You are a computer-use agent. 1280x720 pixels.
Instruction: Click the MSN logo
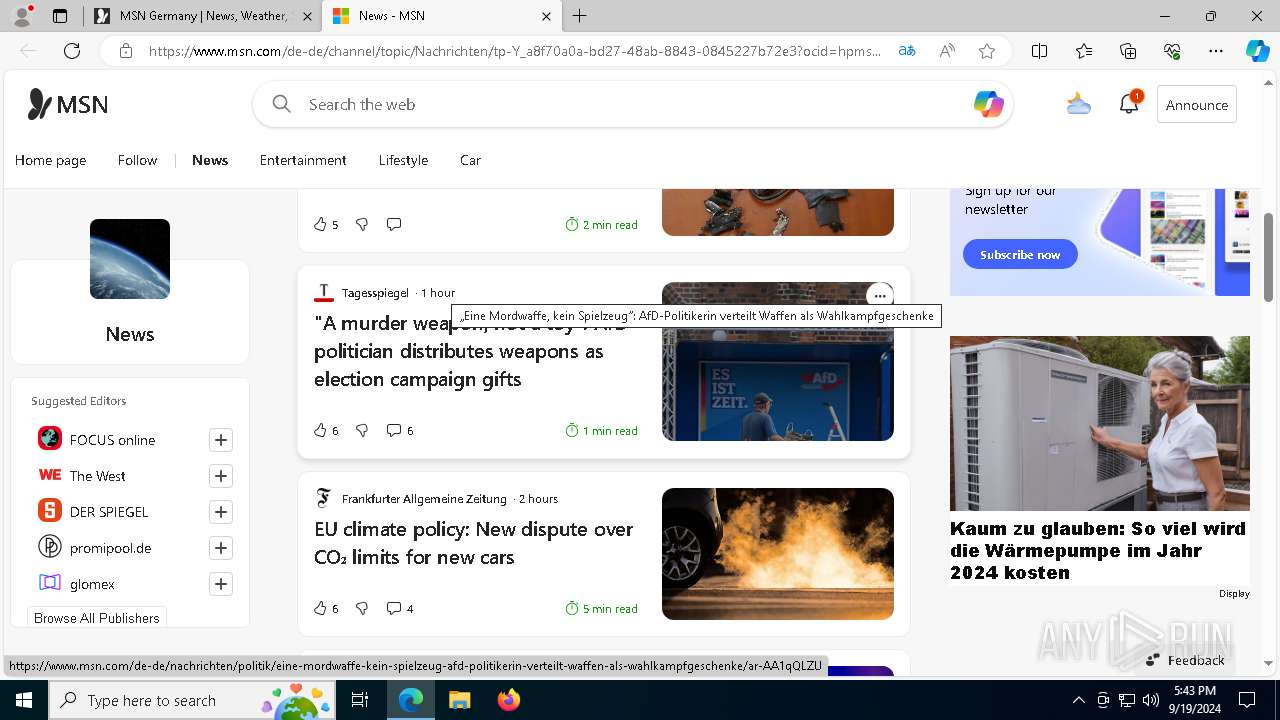68,104
